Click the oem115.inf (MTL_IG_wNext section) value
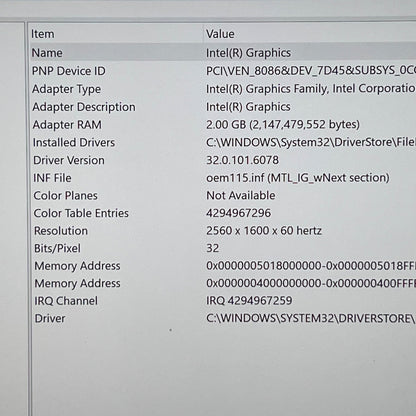This screenshot has width=416, height=416. coord(298,178)
